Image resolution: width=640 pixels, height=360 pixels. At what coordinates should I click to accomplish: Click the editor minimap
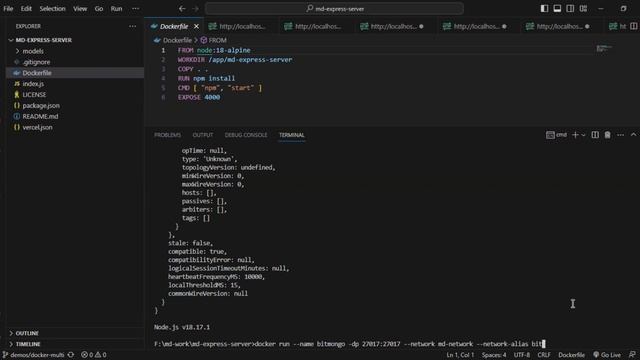click(x=604, y=49)
